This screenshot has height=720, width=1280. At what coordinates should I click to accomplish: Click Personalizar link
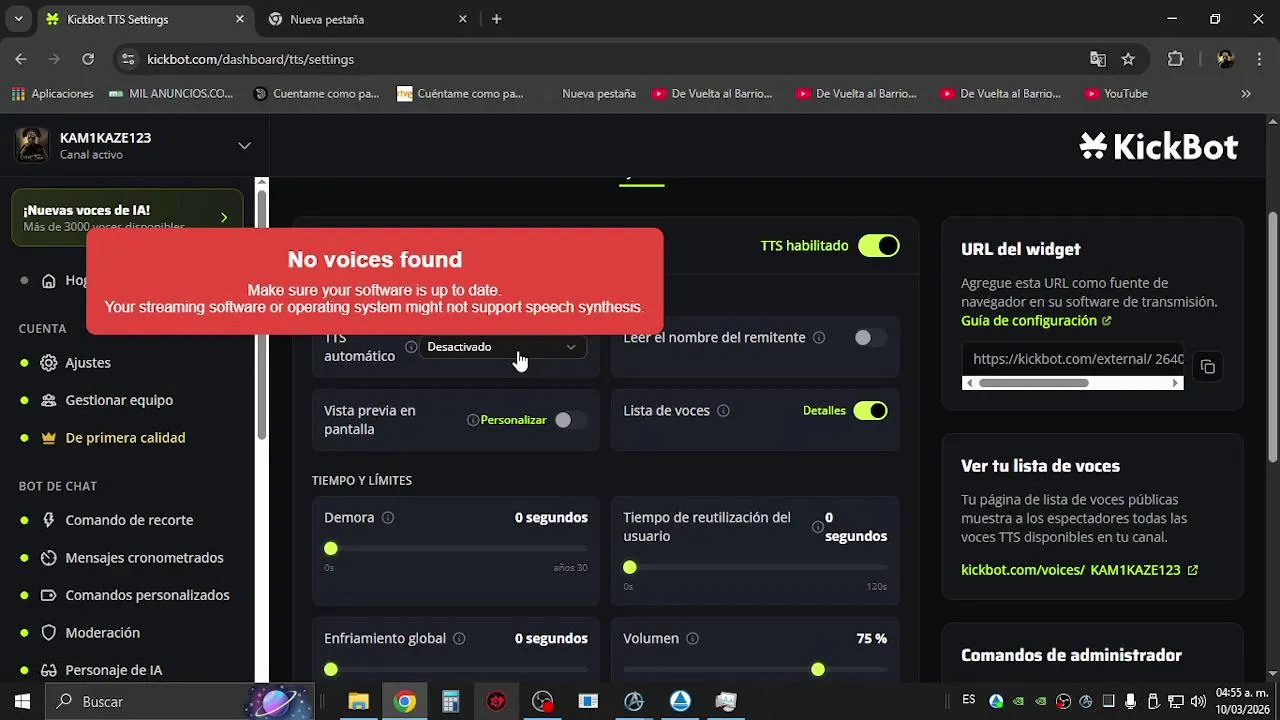(513, 420)
